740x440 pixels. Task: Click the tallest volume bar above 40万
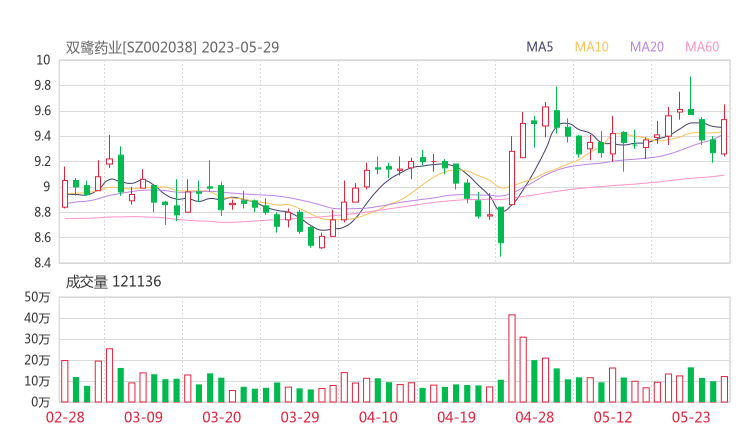(512, 358)
